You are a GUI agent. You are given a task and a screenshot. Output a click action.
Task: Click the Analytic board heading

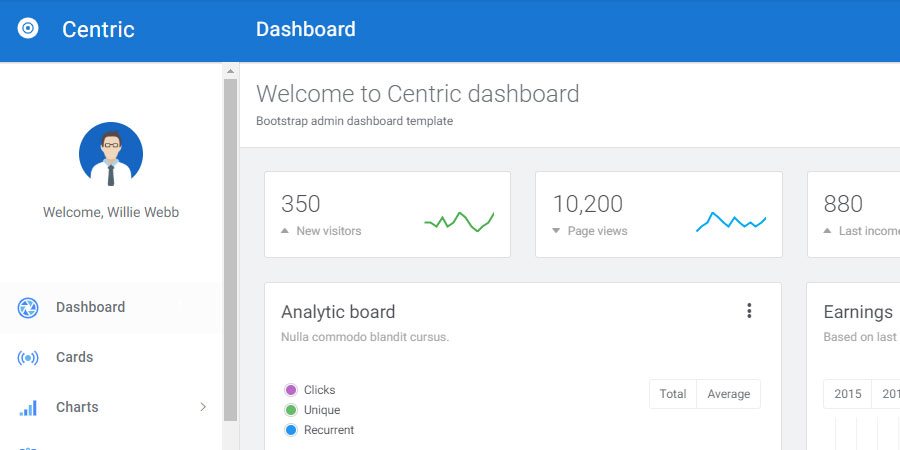click(x=338, y=312)
